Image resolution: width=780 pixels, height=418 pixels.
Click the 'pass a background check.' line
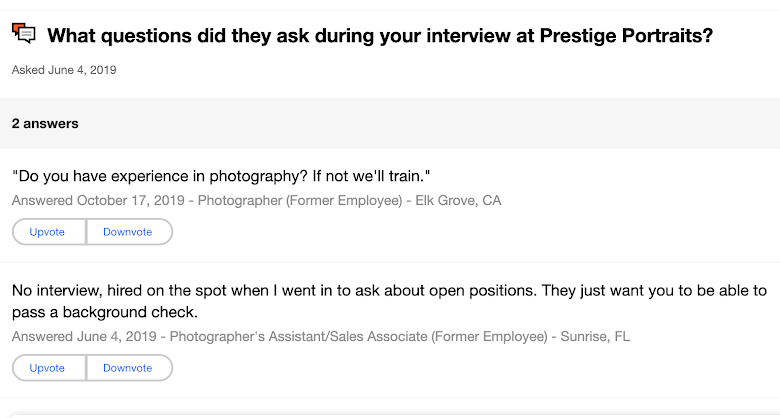tap(105, 312)
